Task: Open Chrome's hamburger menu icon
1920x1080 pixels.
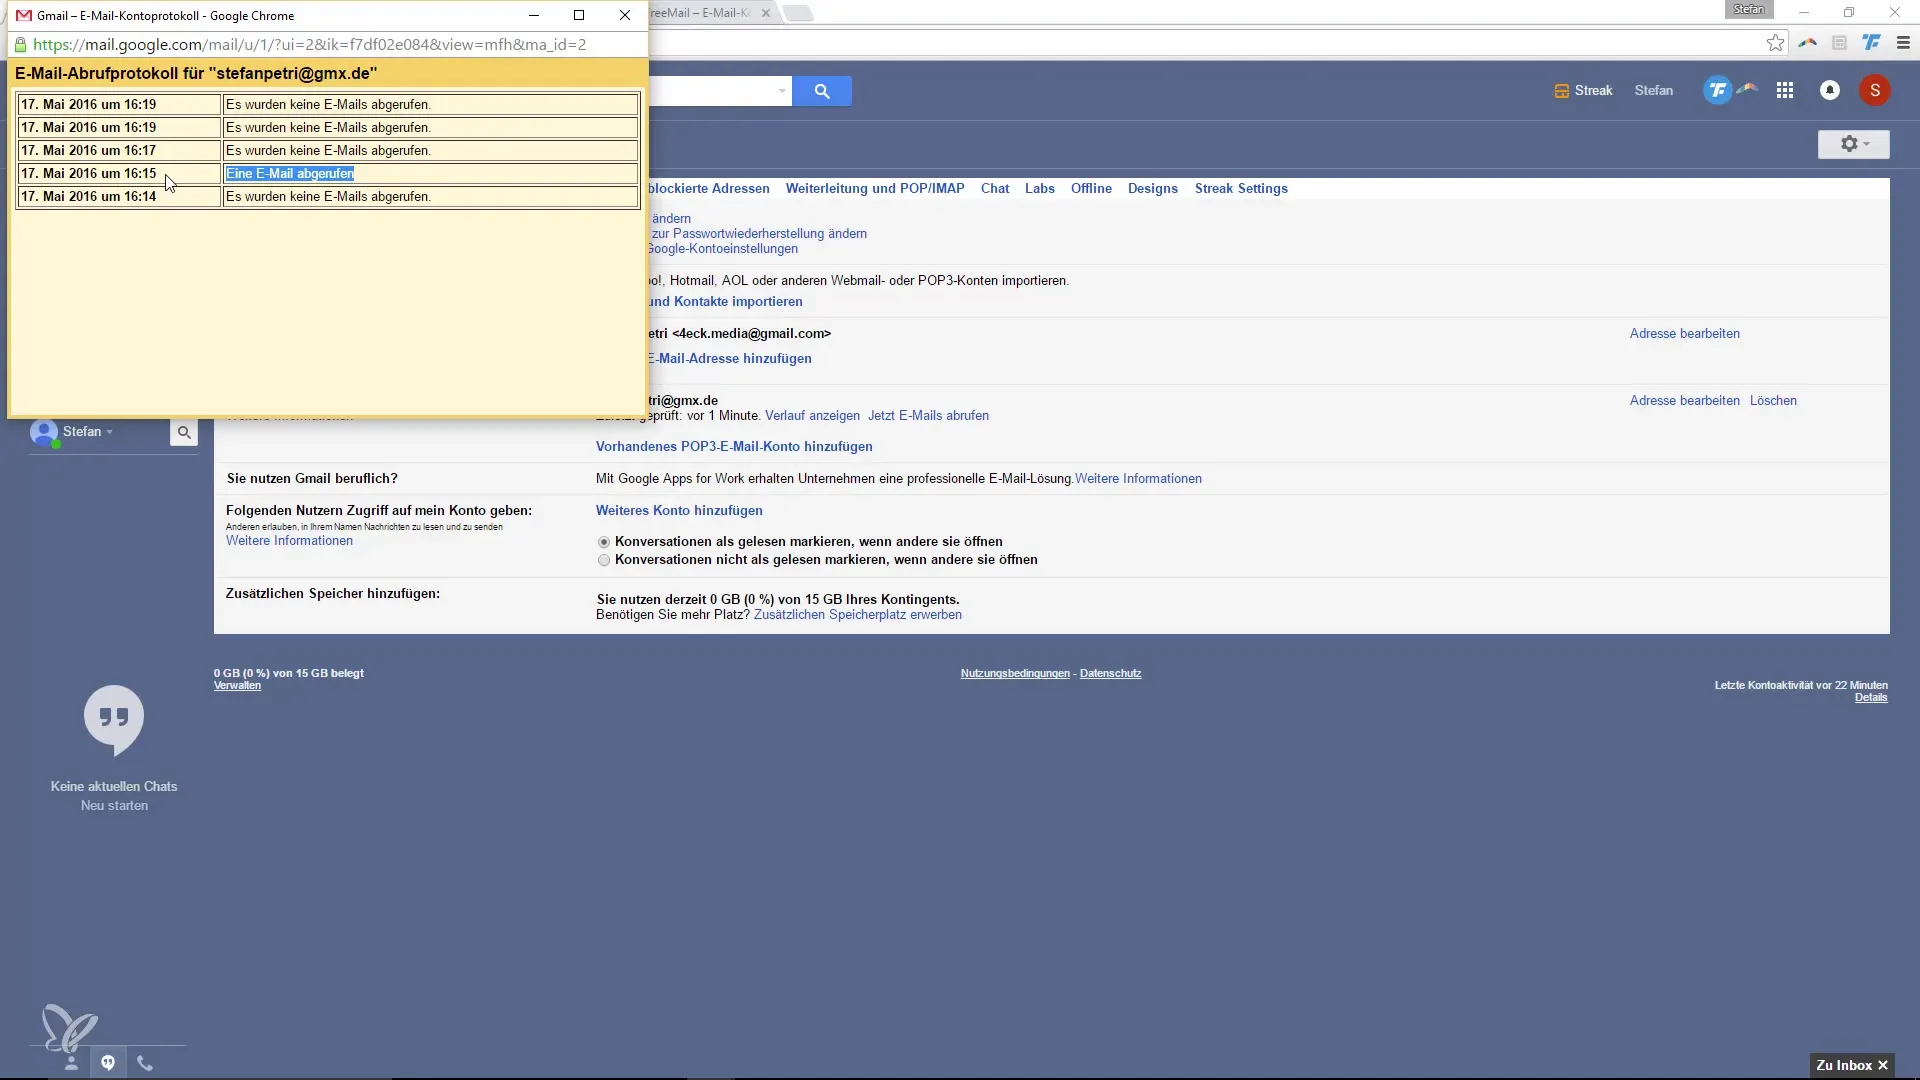Action: (x=1903, y=43)
